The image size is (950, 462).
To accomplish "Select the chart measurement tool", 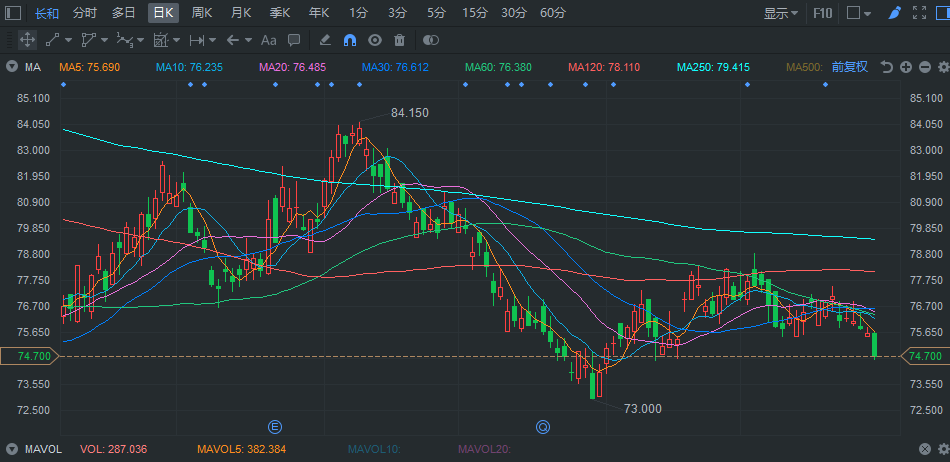I will pyautogui.click(x=161, y=40).
